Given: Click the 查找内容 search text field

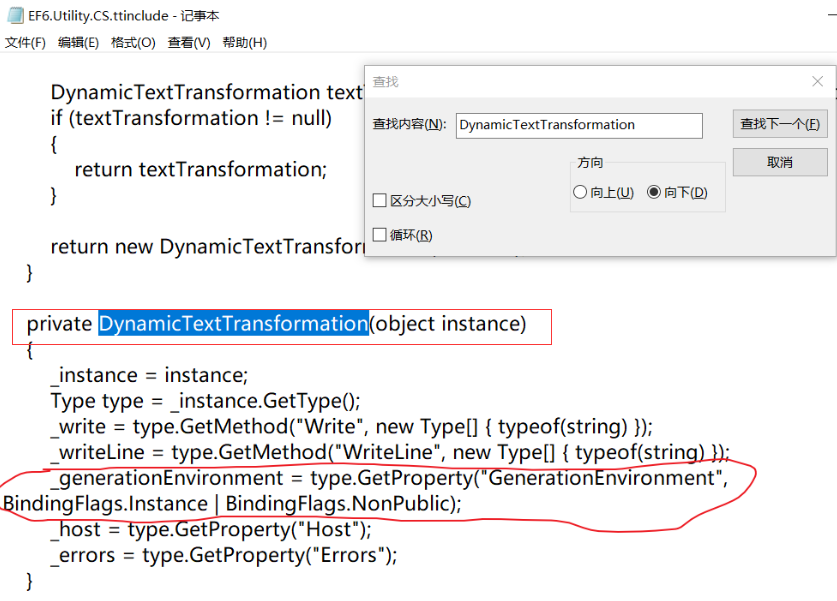Looking at the screenshot, I should [x=579, y=125].
